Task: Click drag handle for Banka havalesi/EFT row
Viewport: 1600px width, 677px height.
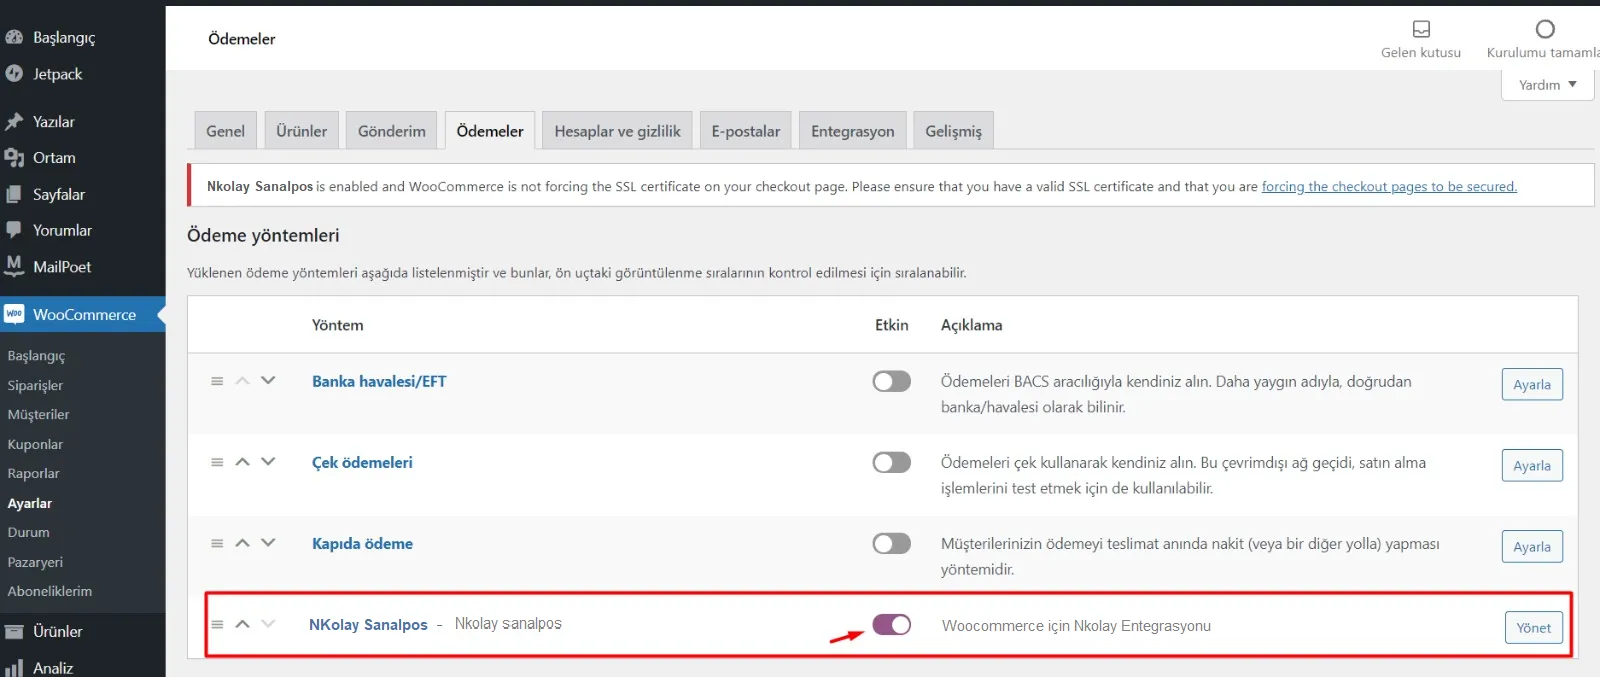Action: coord(217,381)
